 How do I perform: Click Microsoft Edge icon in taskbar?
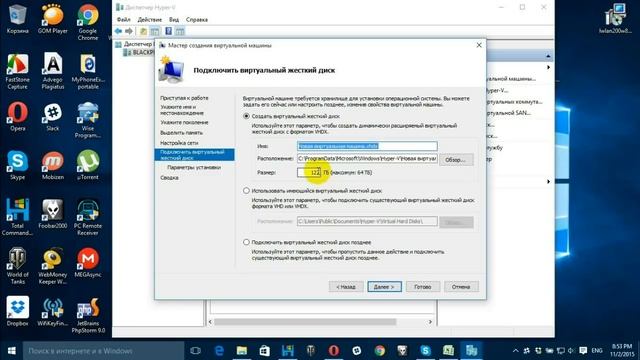coord(219,350)
